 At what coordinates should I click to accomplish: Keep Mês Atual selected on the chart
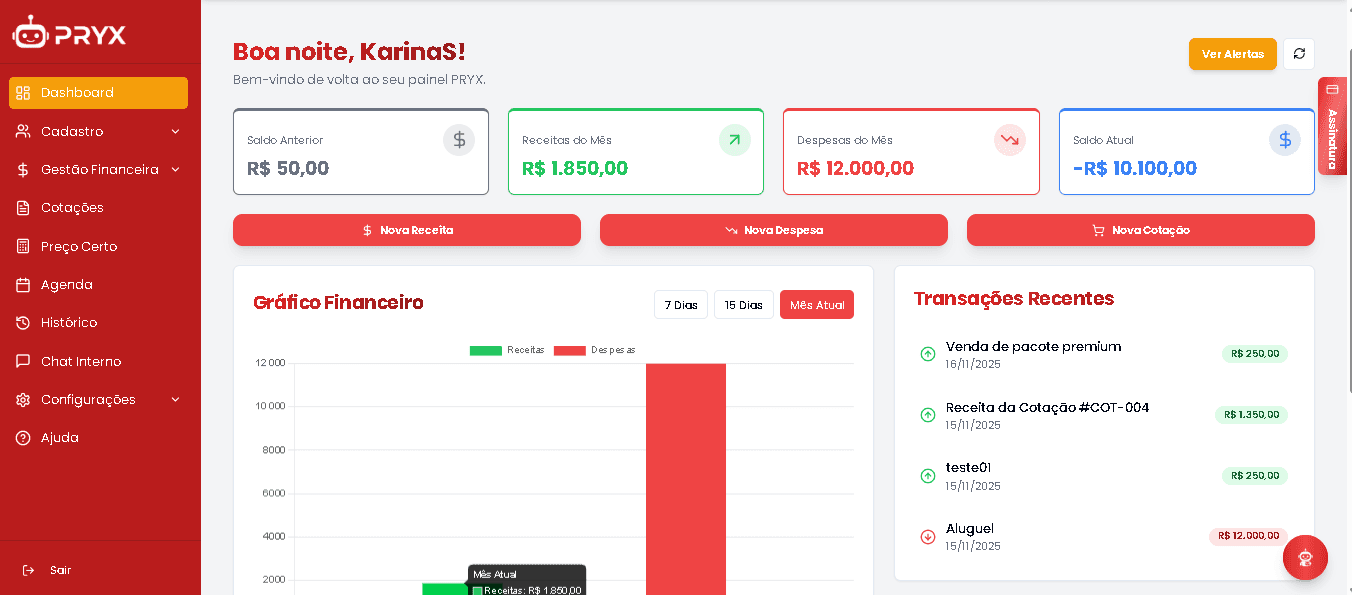[816, 304]
